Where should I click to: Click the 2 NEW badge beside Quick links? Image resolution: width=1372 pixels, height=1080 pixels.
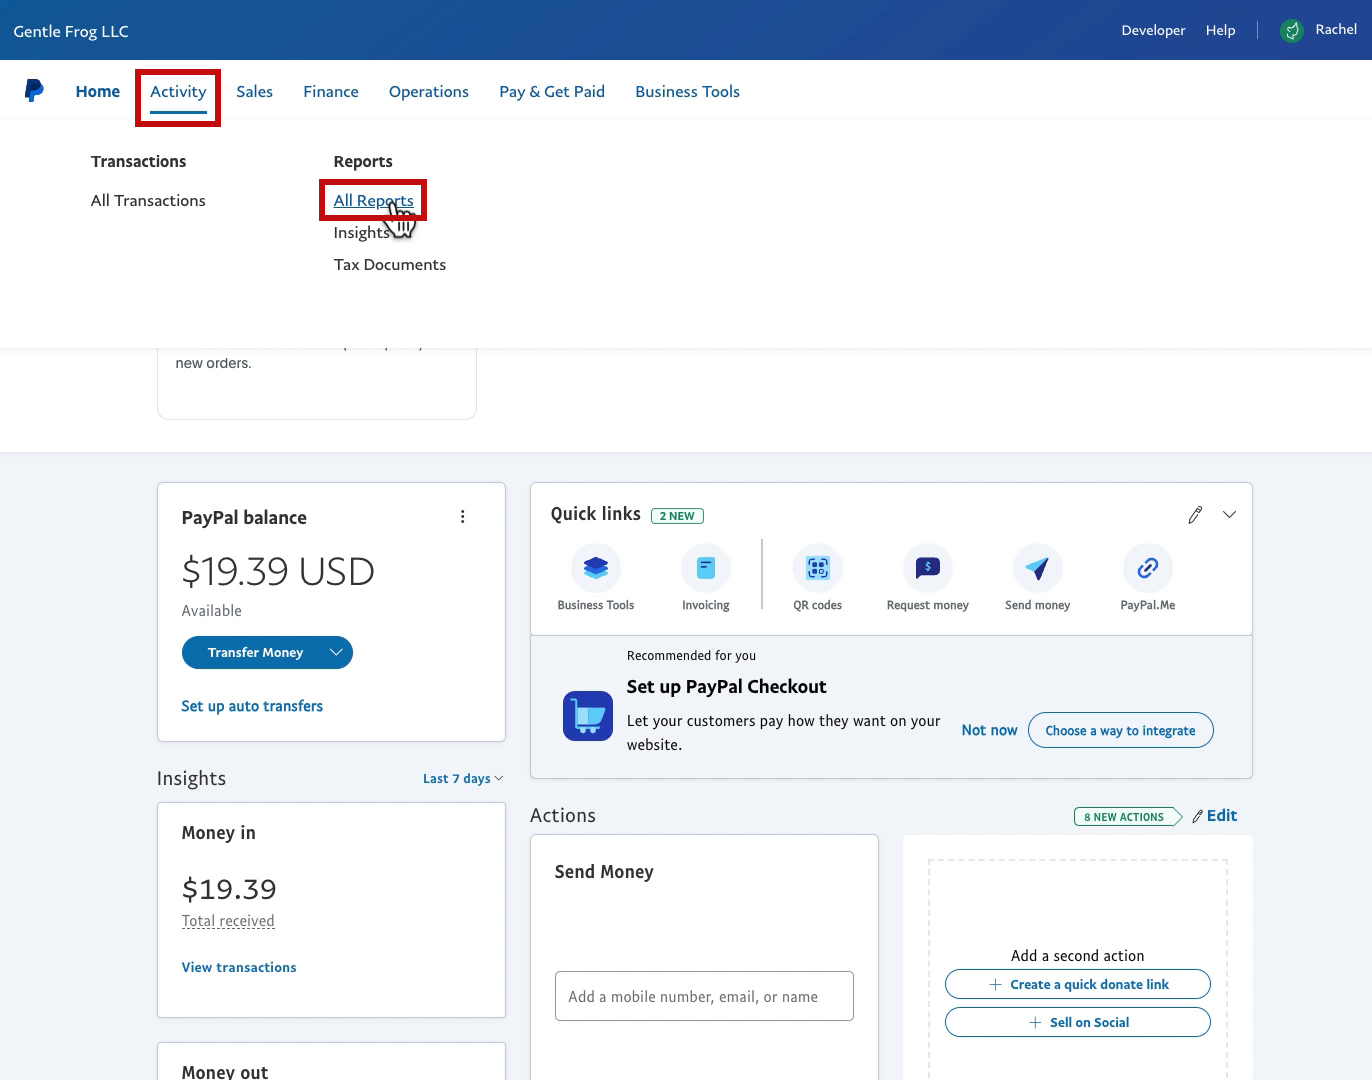[677, 516]
